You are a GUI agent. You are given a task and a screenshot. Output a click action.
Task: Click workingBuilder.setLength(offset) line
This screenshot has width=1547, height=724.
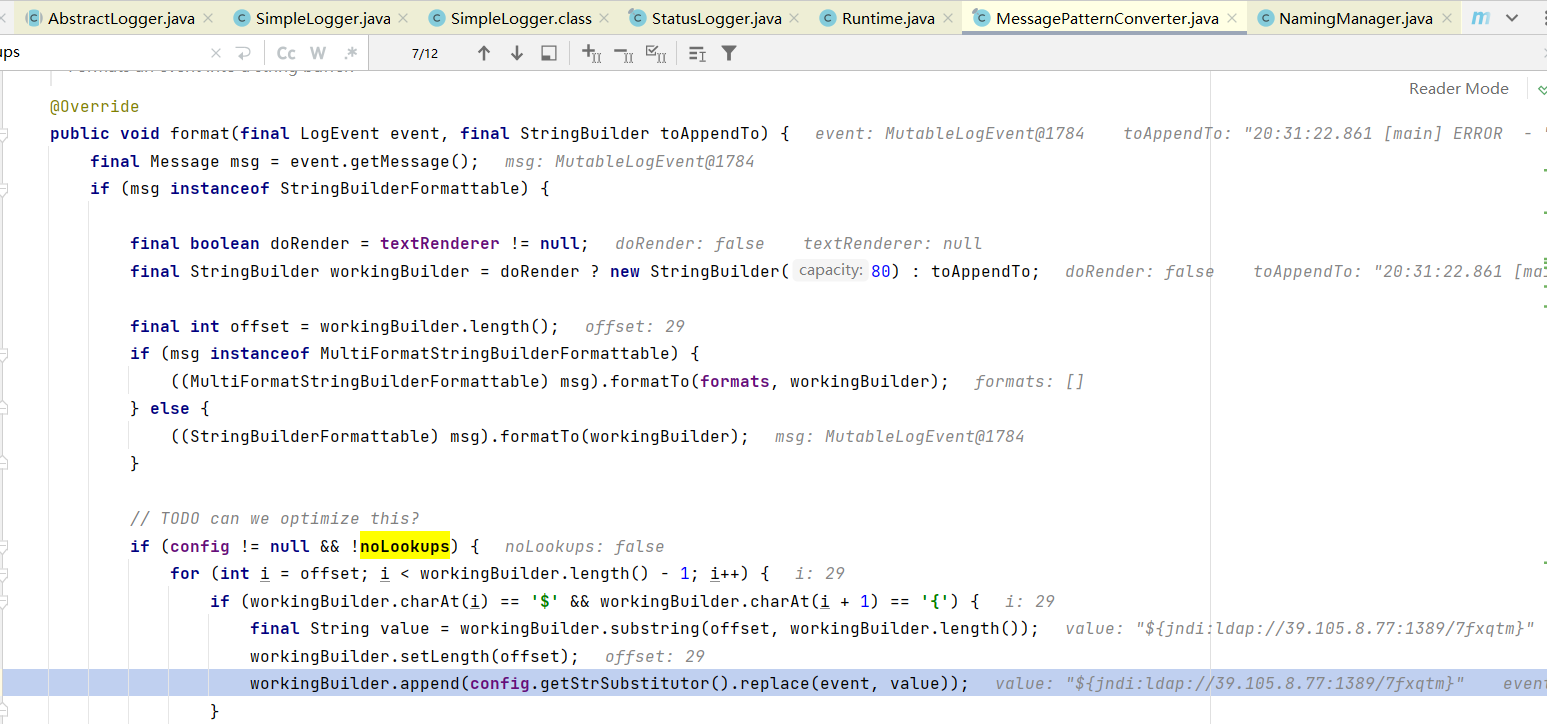(415, 656)
